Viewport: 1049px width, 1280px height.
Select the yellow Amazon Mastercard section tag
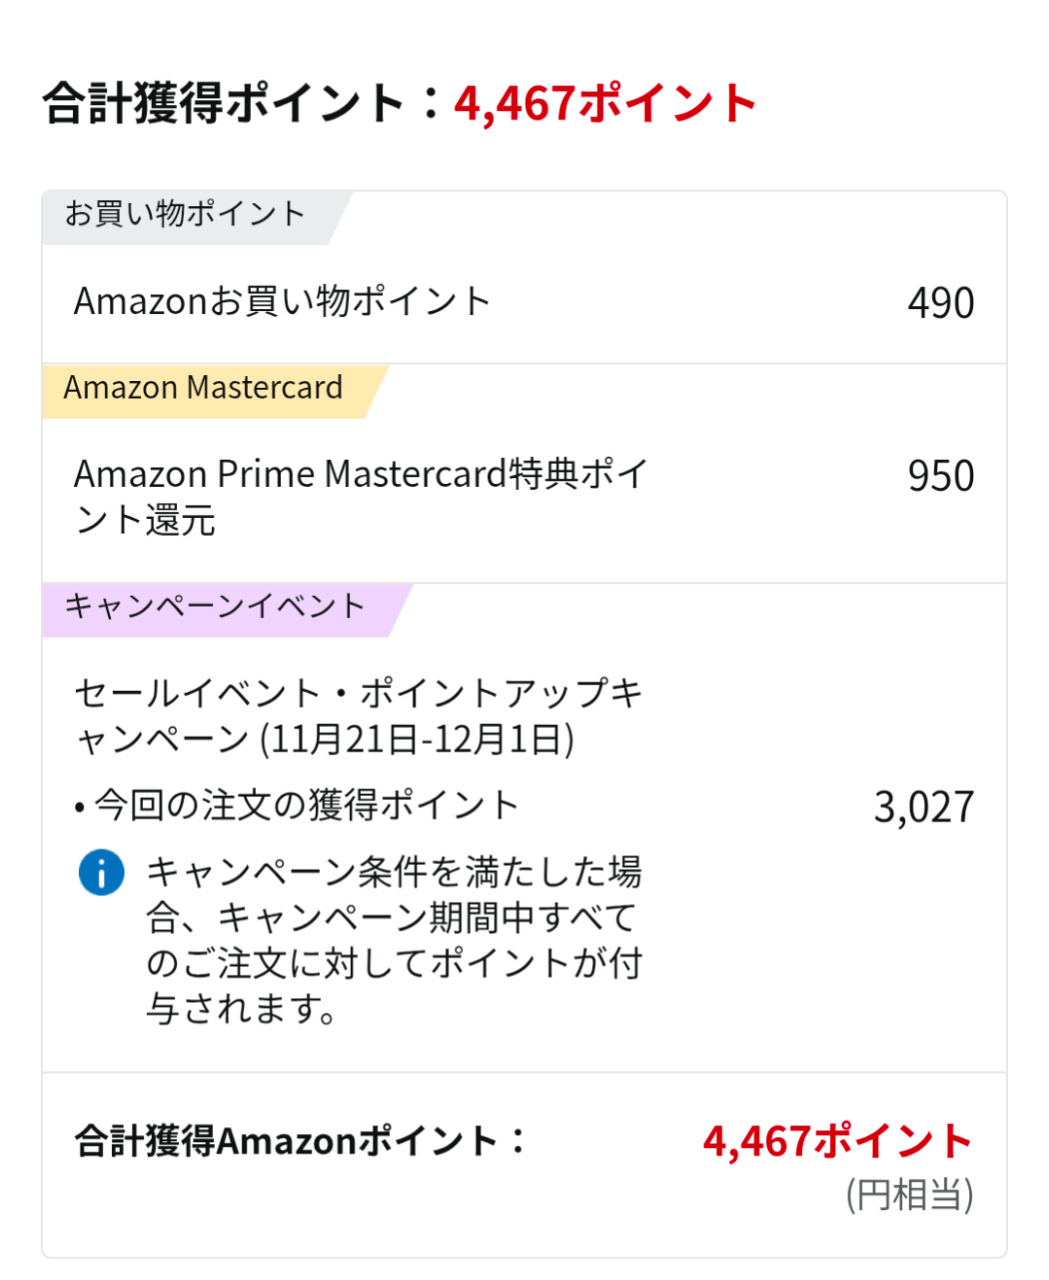203,388
